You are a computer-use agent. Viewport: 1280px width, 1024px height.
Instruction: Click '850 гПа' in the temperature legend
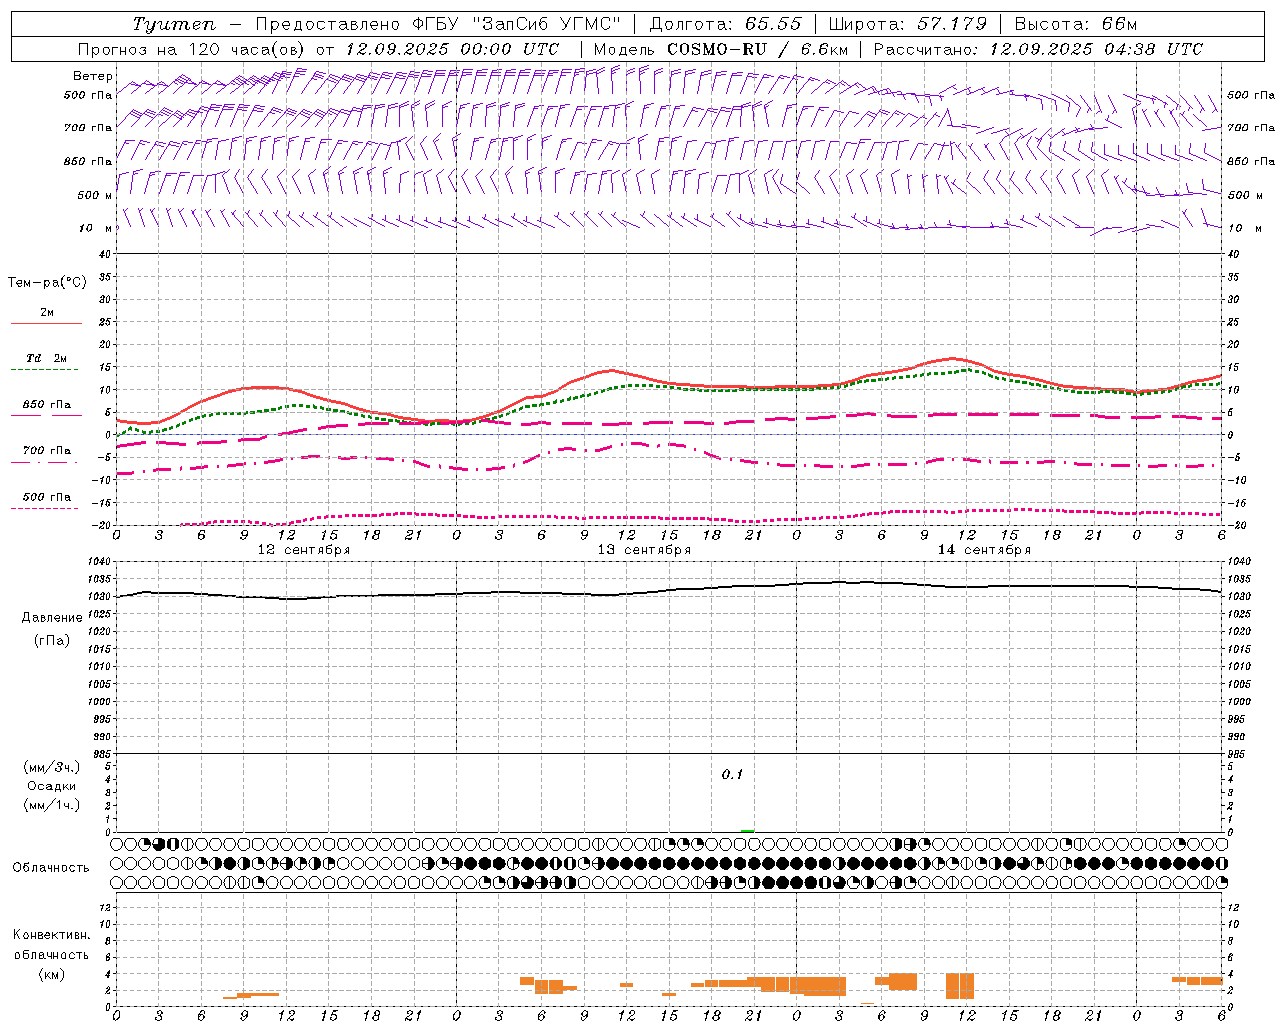pyautogui.click(x=47, y=405)
